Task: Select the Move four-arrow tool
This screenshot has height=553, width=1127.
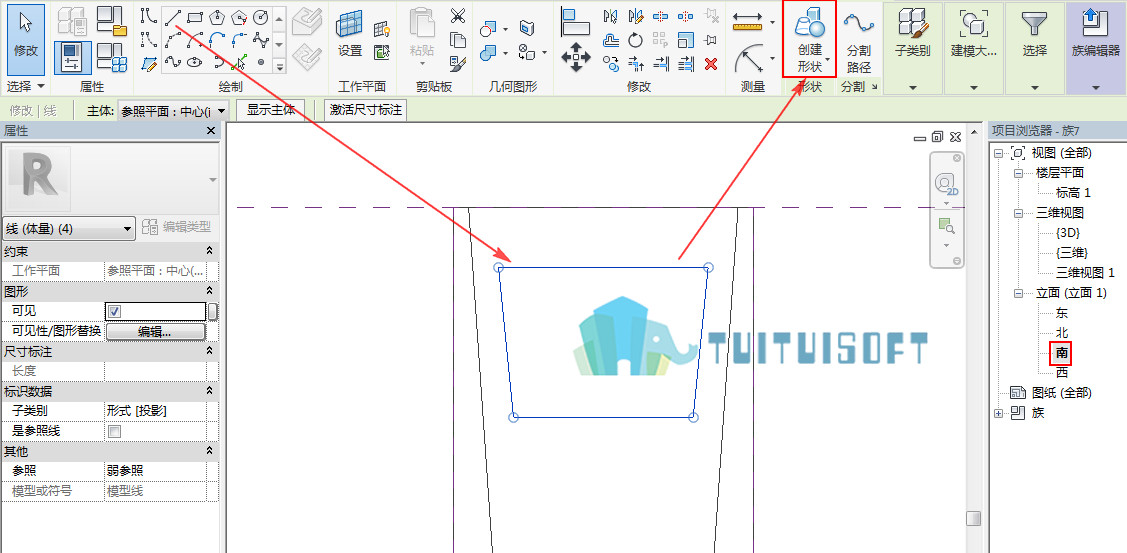Action: pyautogui.click(x=575, y=58)
